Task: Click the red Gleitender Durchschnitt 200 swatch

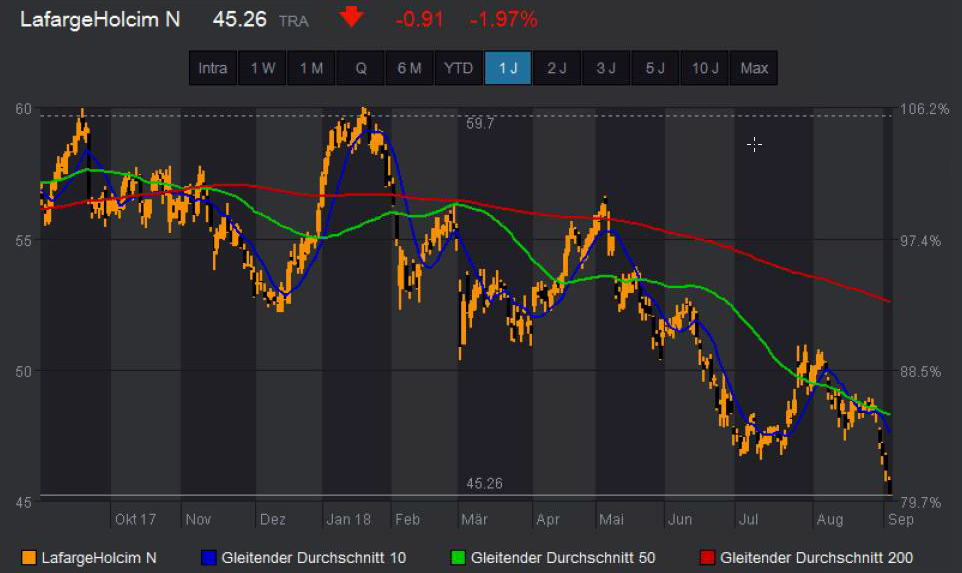Action: (x=707, y=558)
